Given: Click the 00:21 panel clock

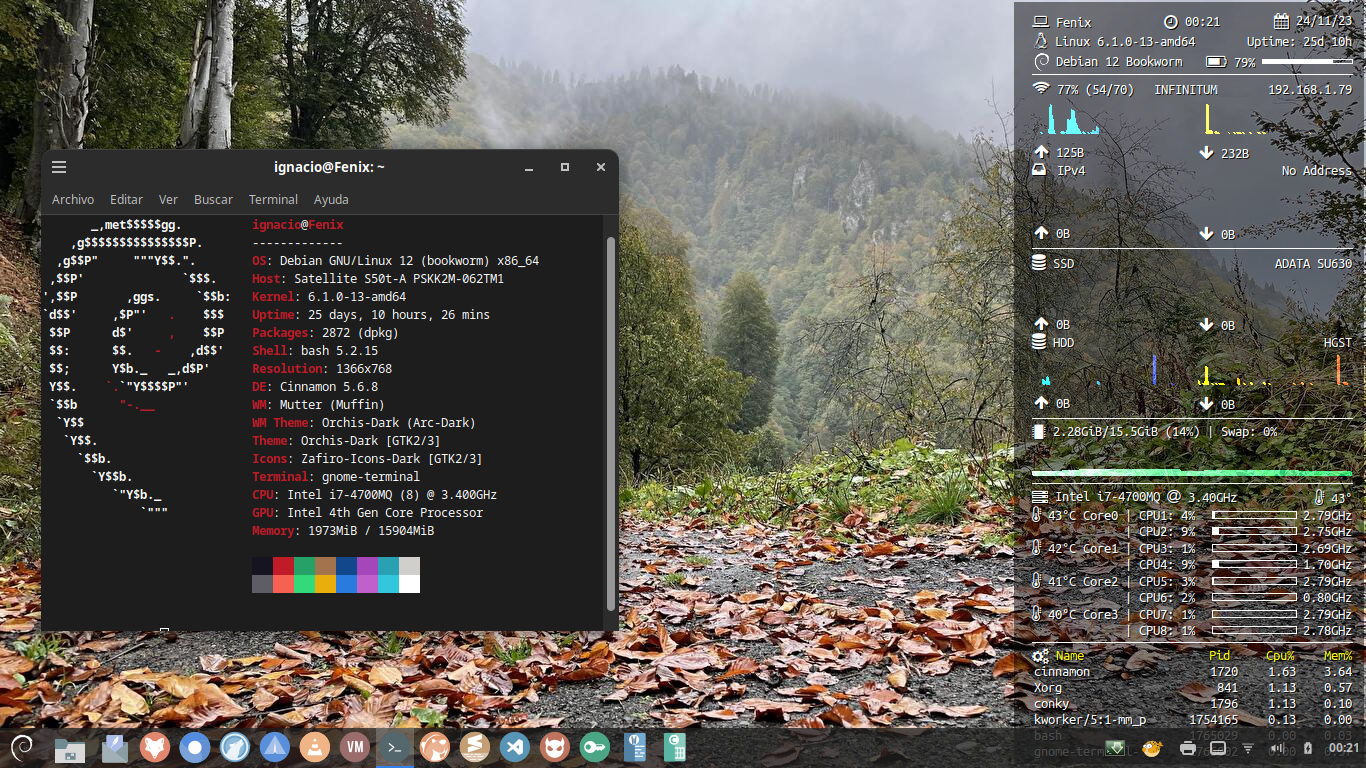Looking at the screenshot, I should (1344, 748).
